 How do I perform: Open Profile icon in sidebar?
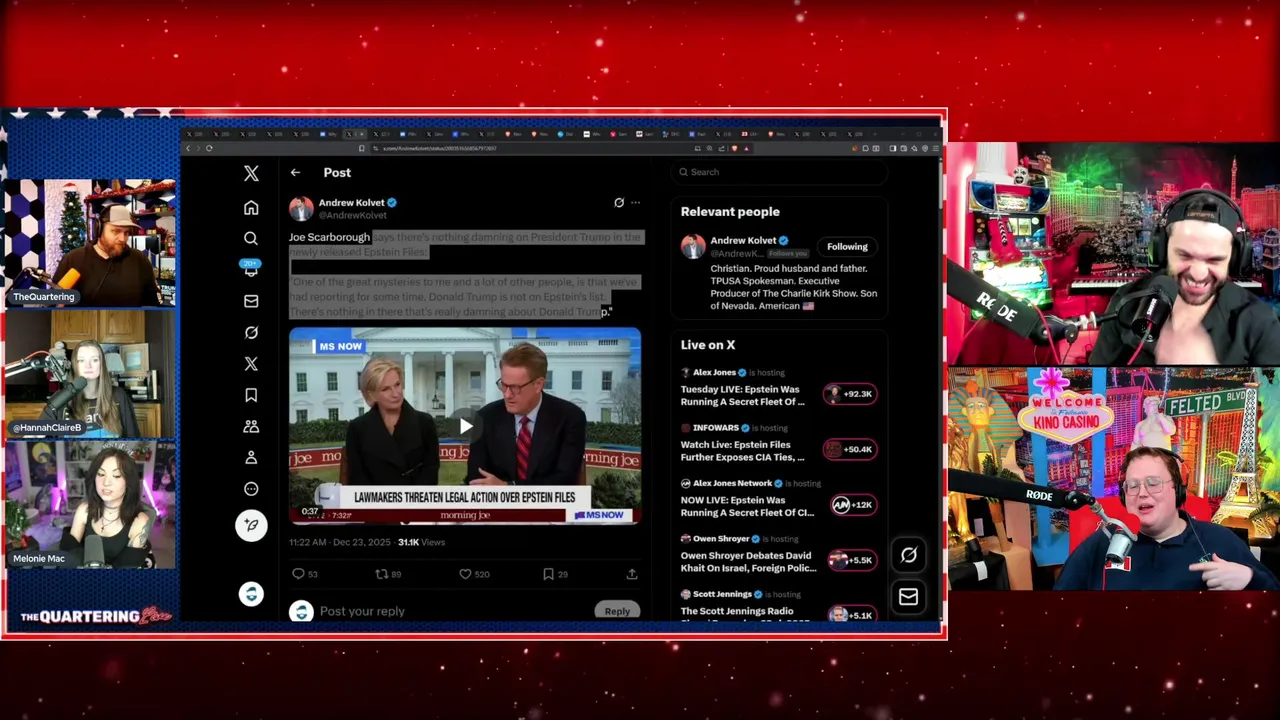(x=251, y=457)
